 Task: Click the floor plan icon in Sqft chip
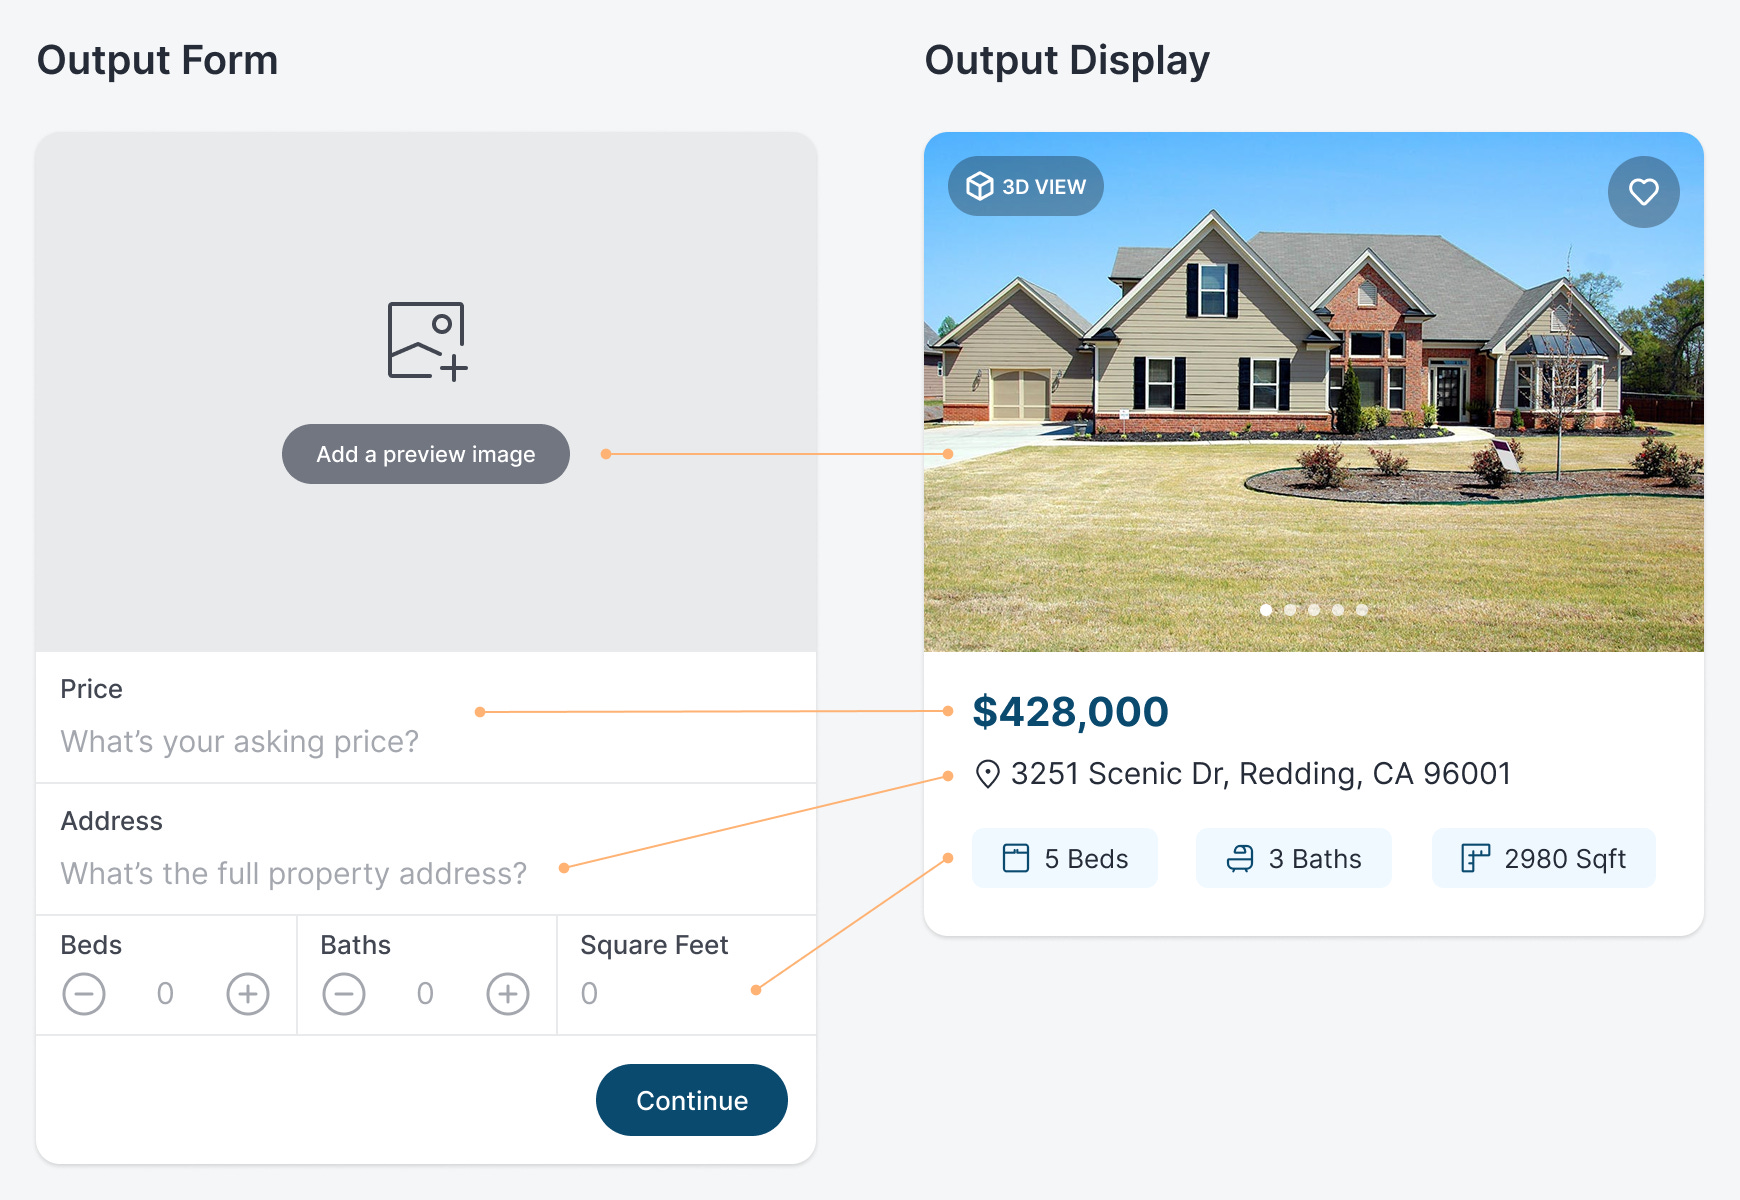(1475, 859)
